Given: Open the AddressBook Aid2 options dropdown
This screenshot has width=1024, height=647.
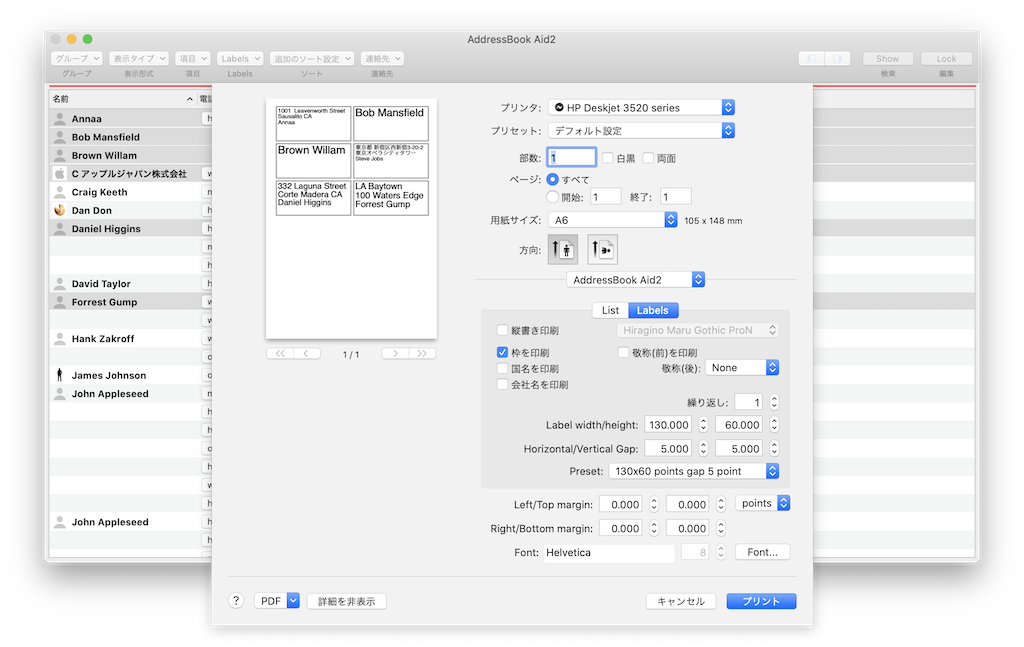Looking at the screenshot, I should point(635,279).
